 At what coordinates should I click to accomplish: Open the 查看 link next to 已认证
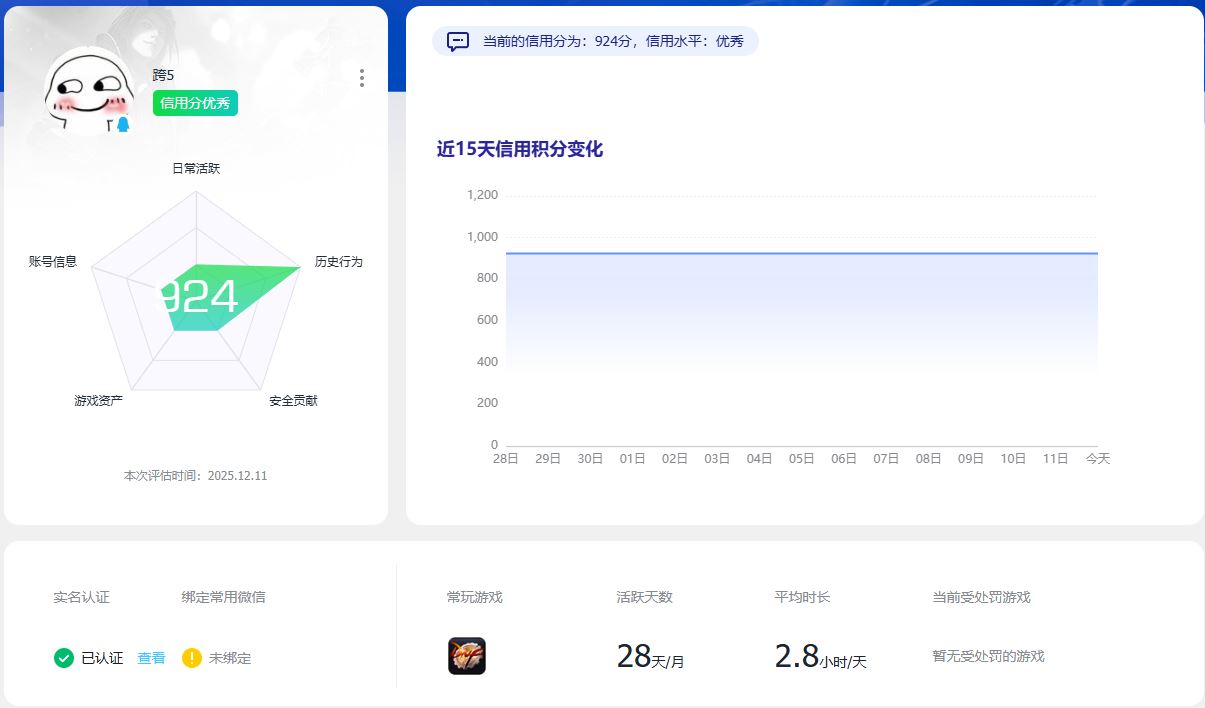tap(151, 658)
